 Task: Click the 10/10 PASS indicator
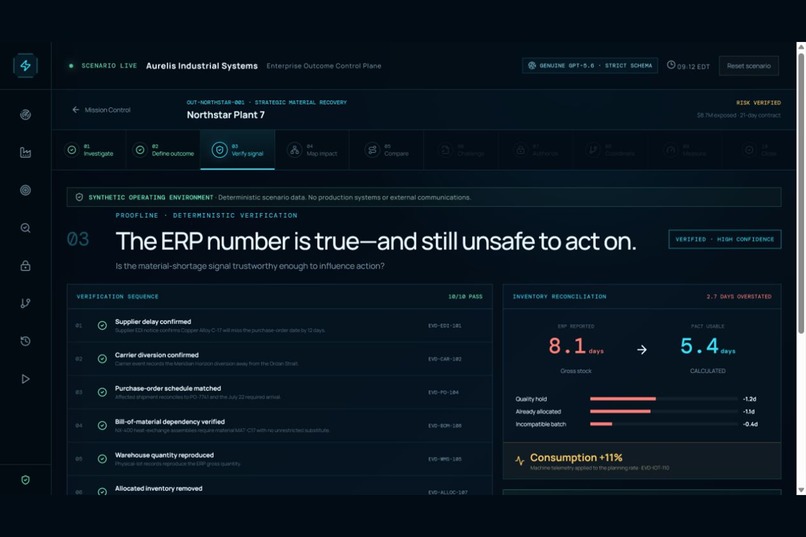465,297
